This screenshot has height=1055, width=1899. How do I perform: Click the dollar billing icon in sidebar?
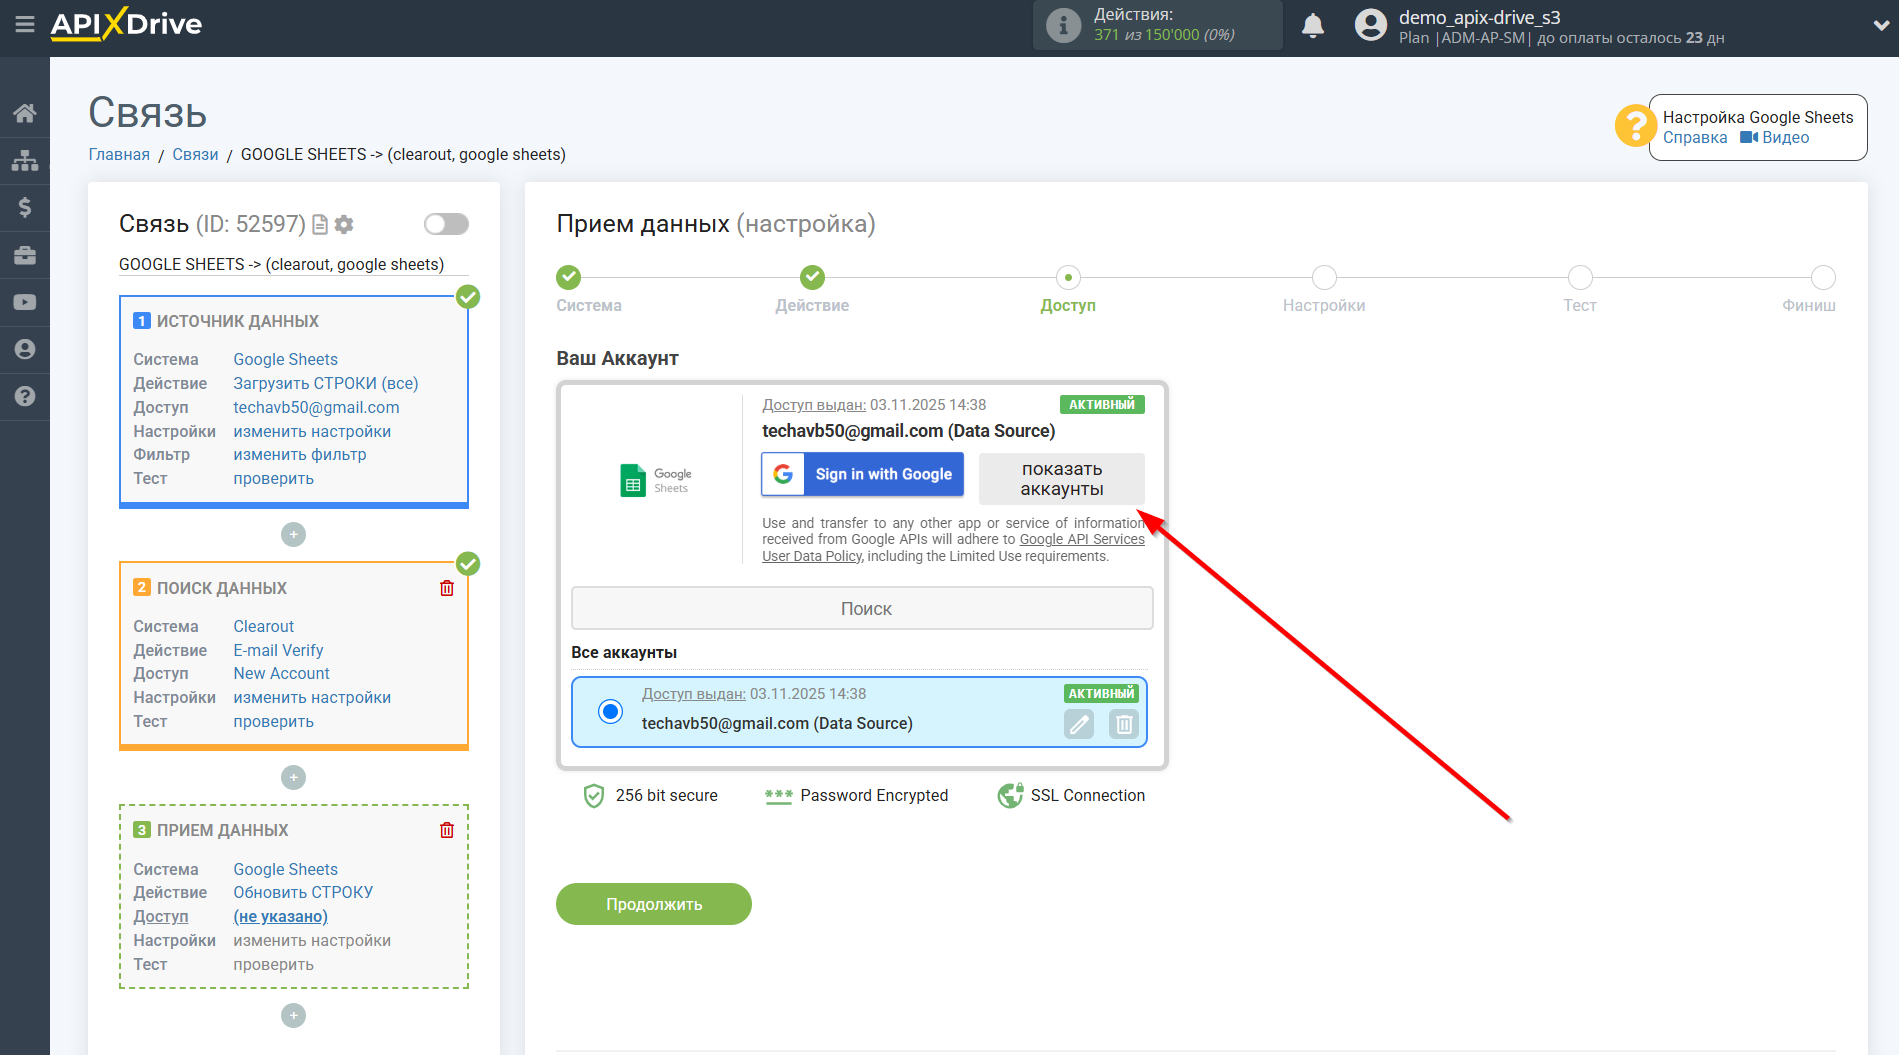(x=25, y=207)
